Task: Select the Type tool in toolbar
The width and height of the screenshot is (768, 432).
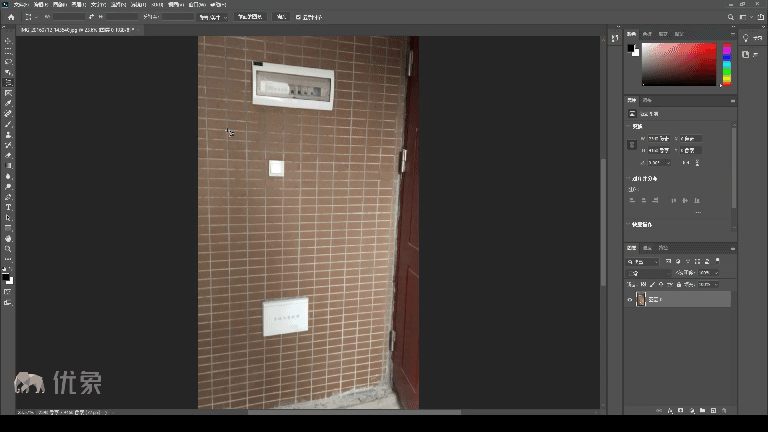Action: 8,207
